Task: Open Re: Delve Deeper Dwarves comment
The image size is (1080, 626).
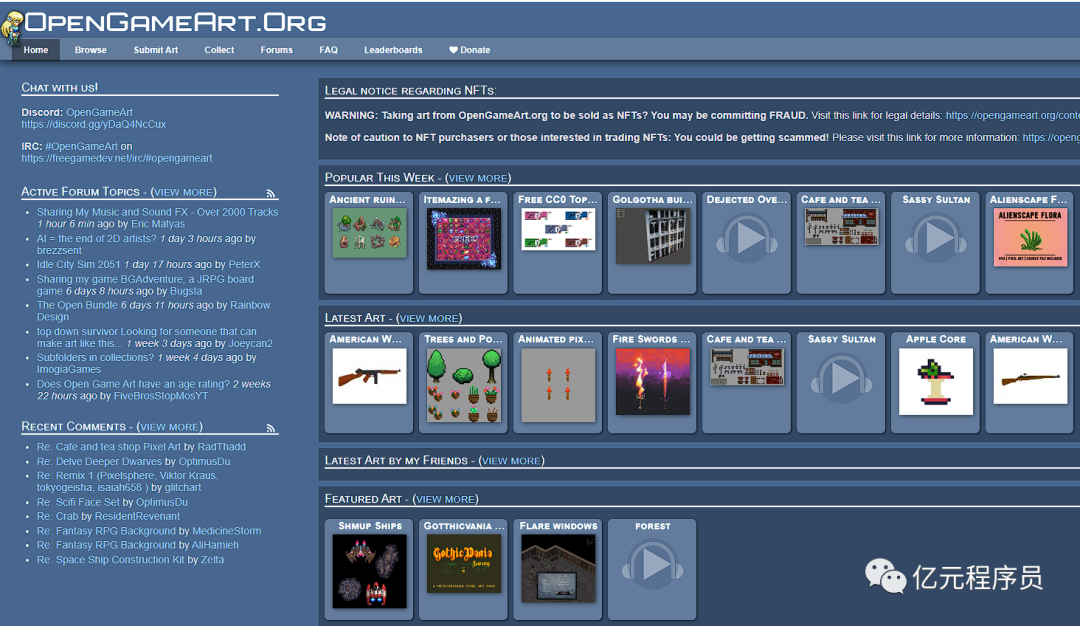Action: point(99,461)
